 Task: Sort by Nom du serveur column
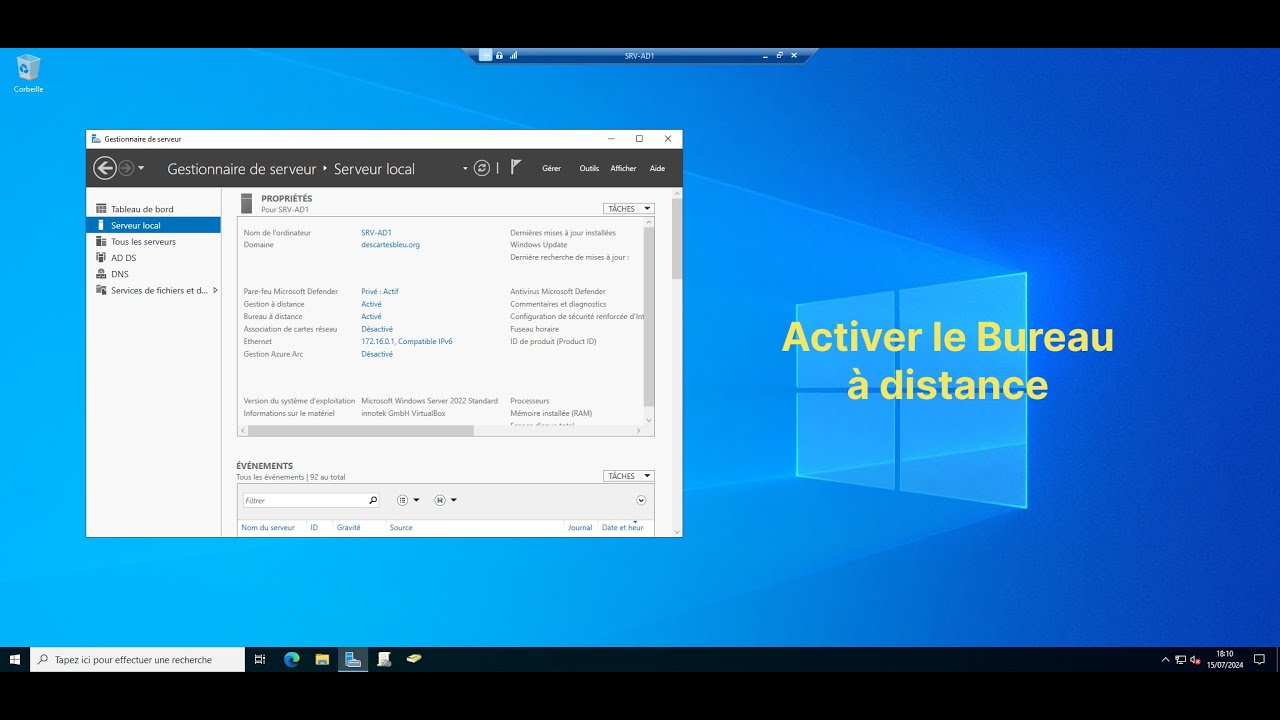[x=268, y=527]
